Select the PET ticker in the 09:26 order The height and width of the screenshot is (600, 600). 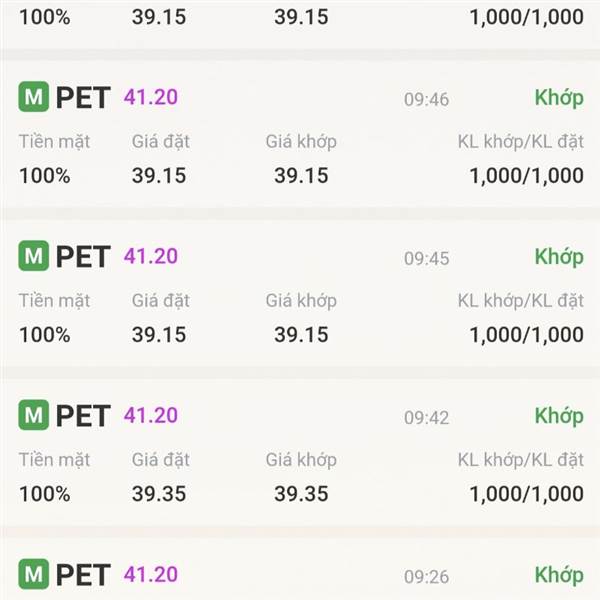pos(83,574)
